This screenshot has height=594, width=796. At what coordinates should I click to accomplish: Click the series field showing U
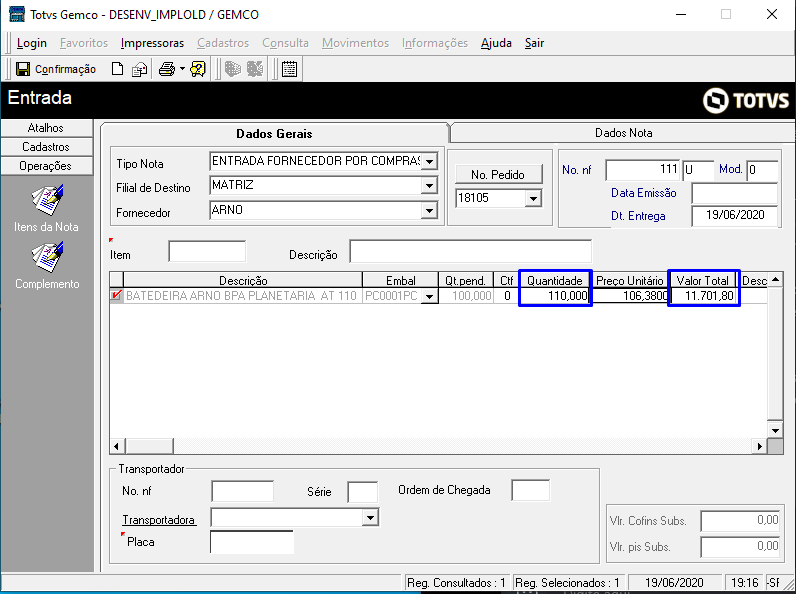click(x=698, y=170)
